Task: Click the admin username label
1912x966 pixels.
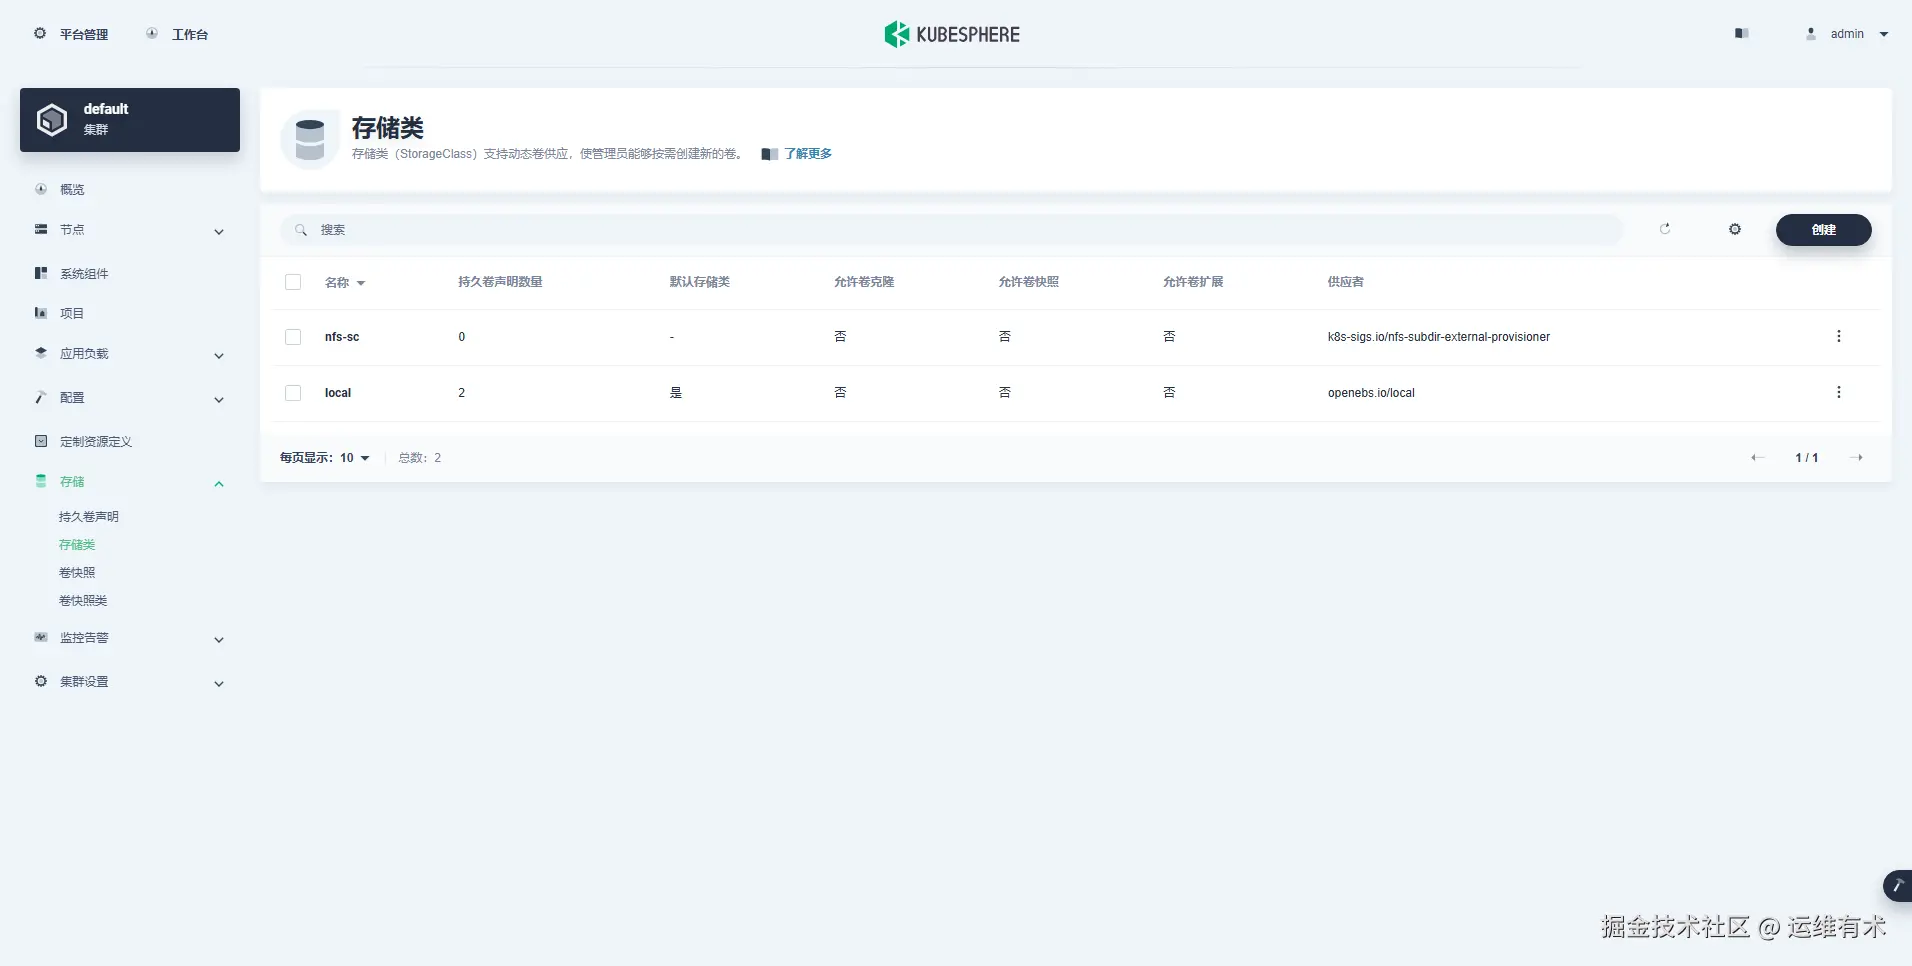Action: pyautogui.click(x=1847, y=34)
